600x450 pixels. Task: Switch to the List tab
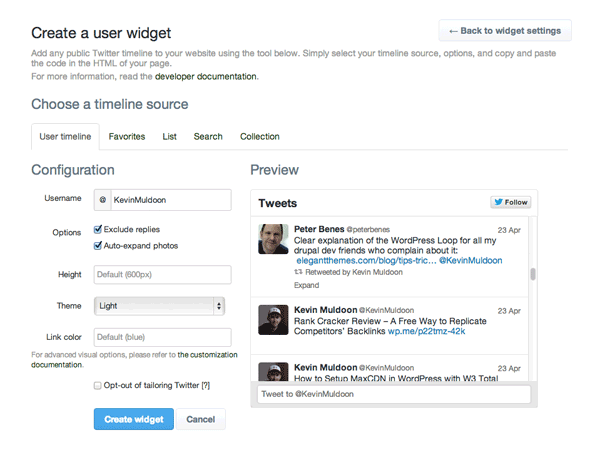tap(170, 137)
